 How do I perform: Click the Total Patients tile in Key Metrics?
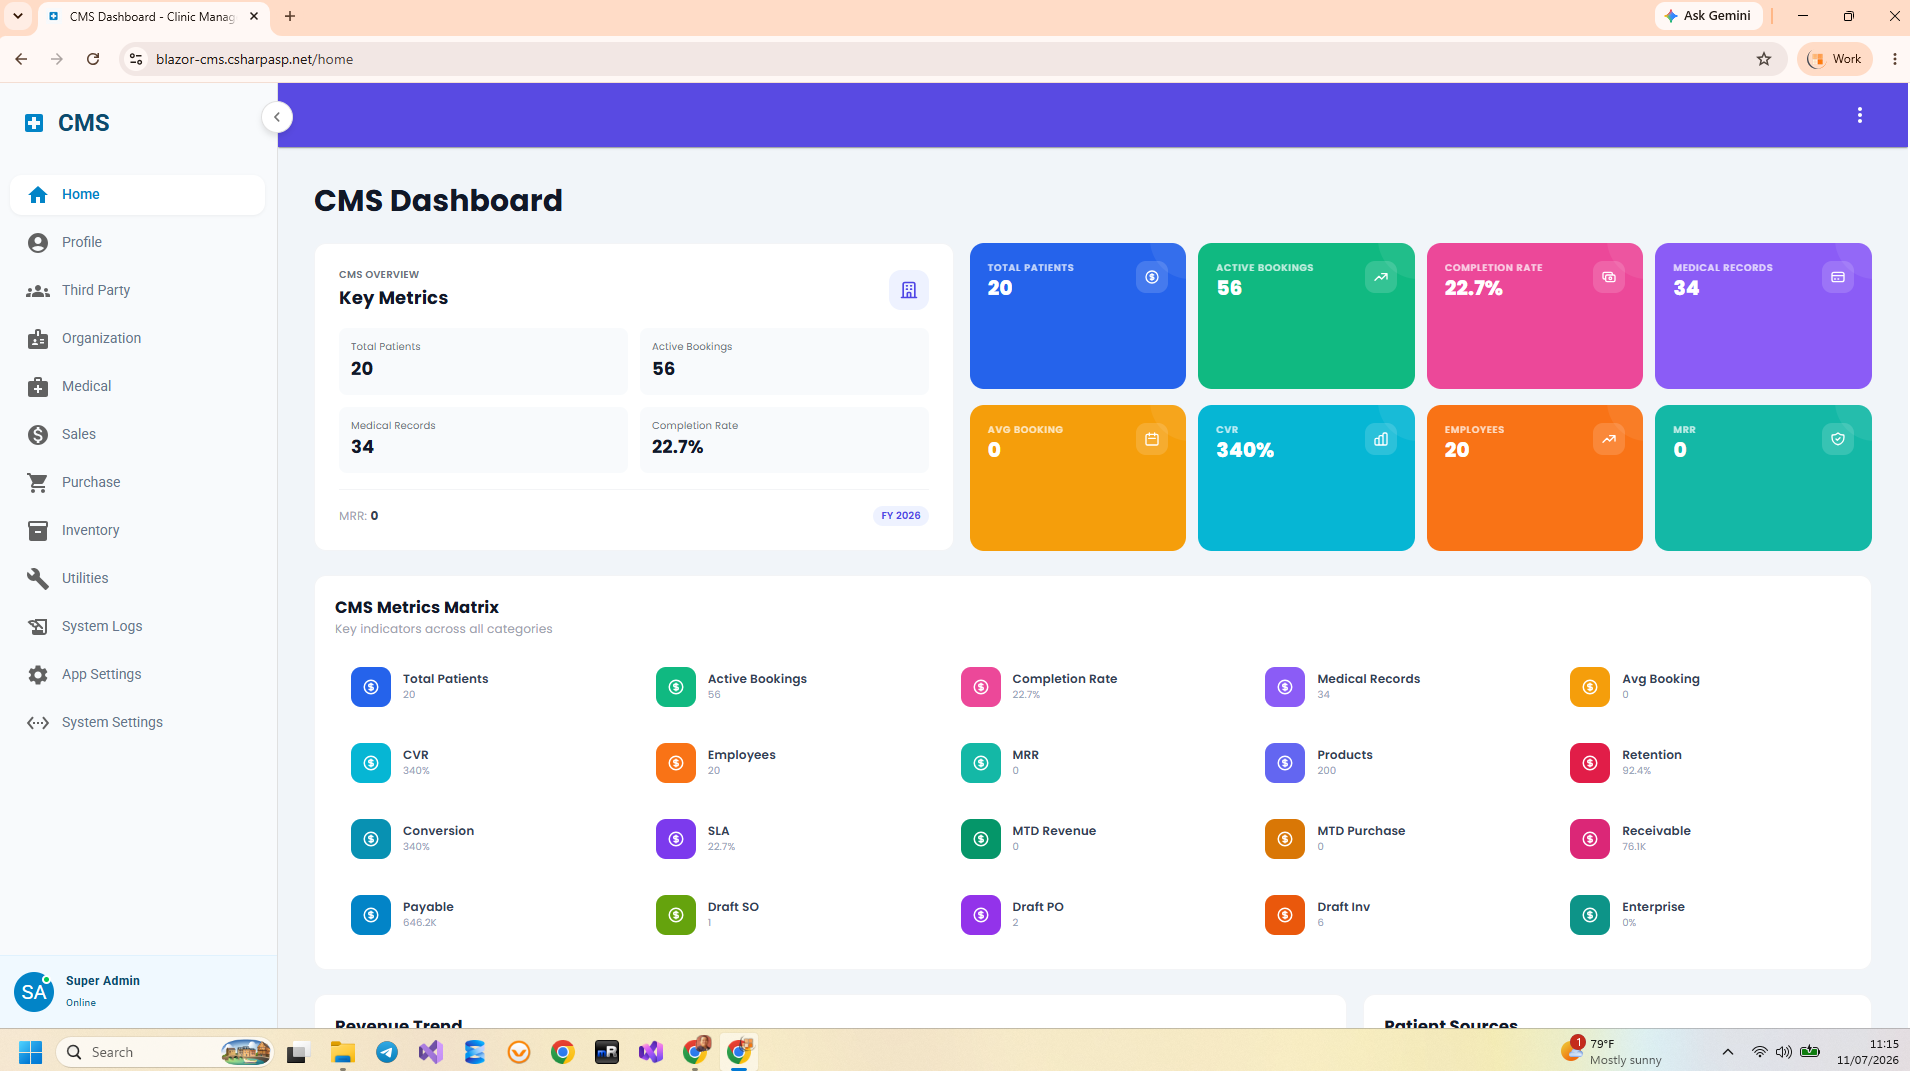pos(483,361)
